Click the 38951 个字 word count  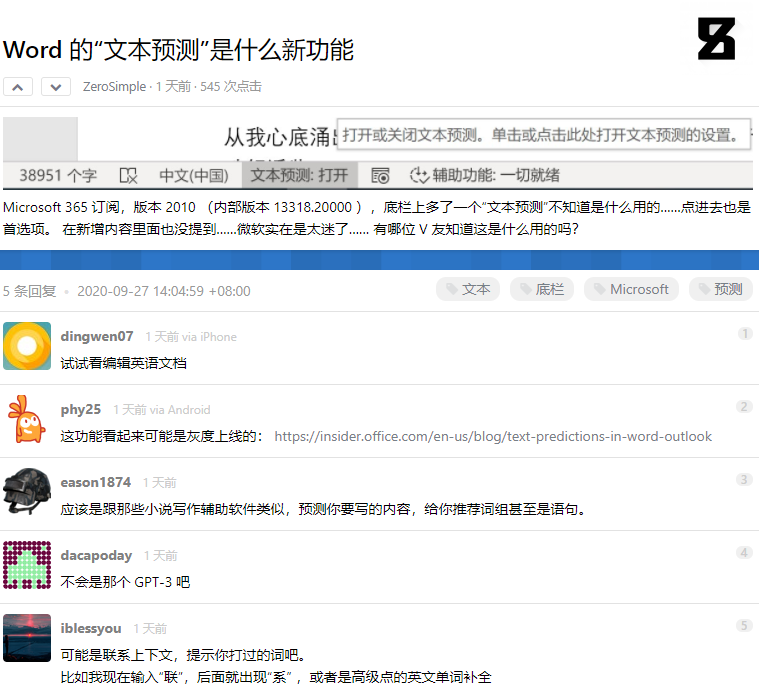click(58, 175)
